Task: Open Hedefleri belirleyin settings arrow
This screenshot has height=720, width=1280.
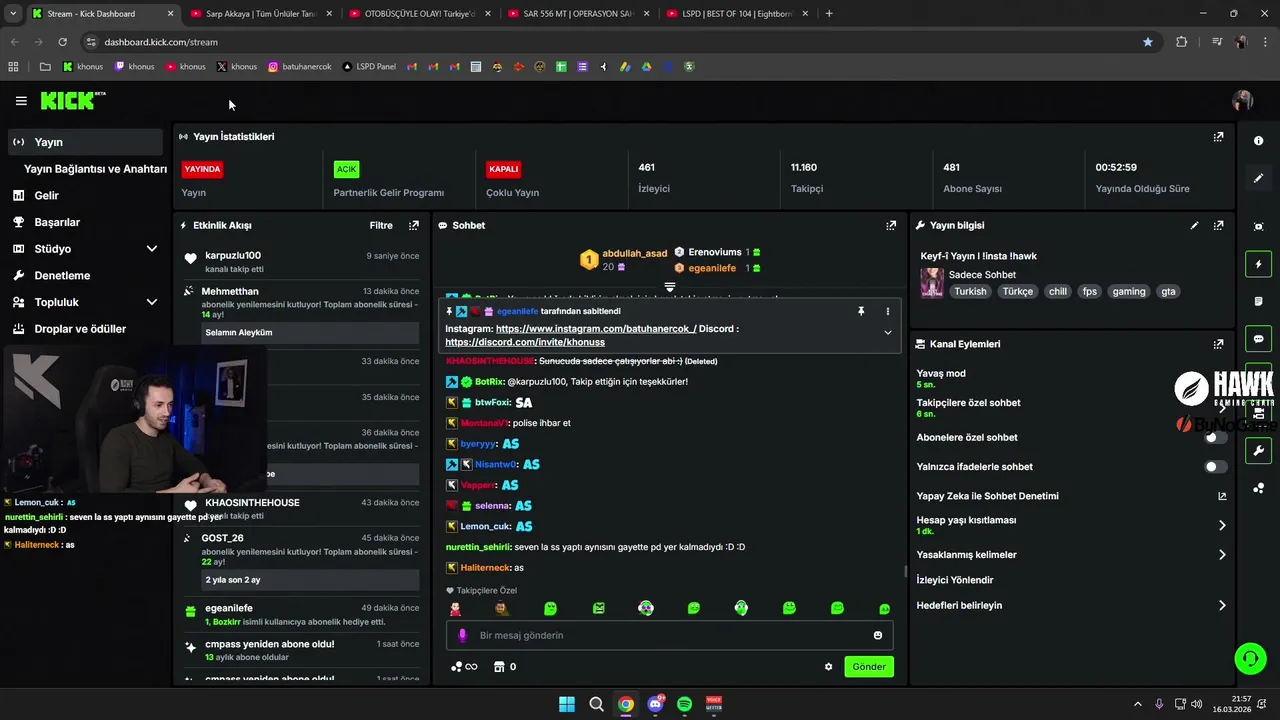Action: point(1222,605)
